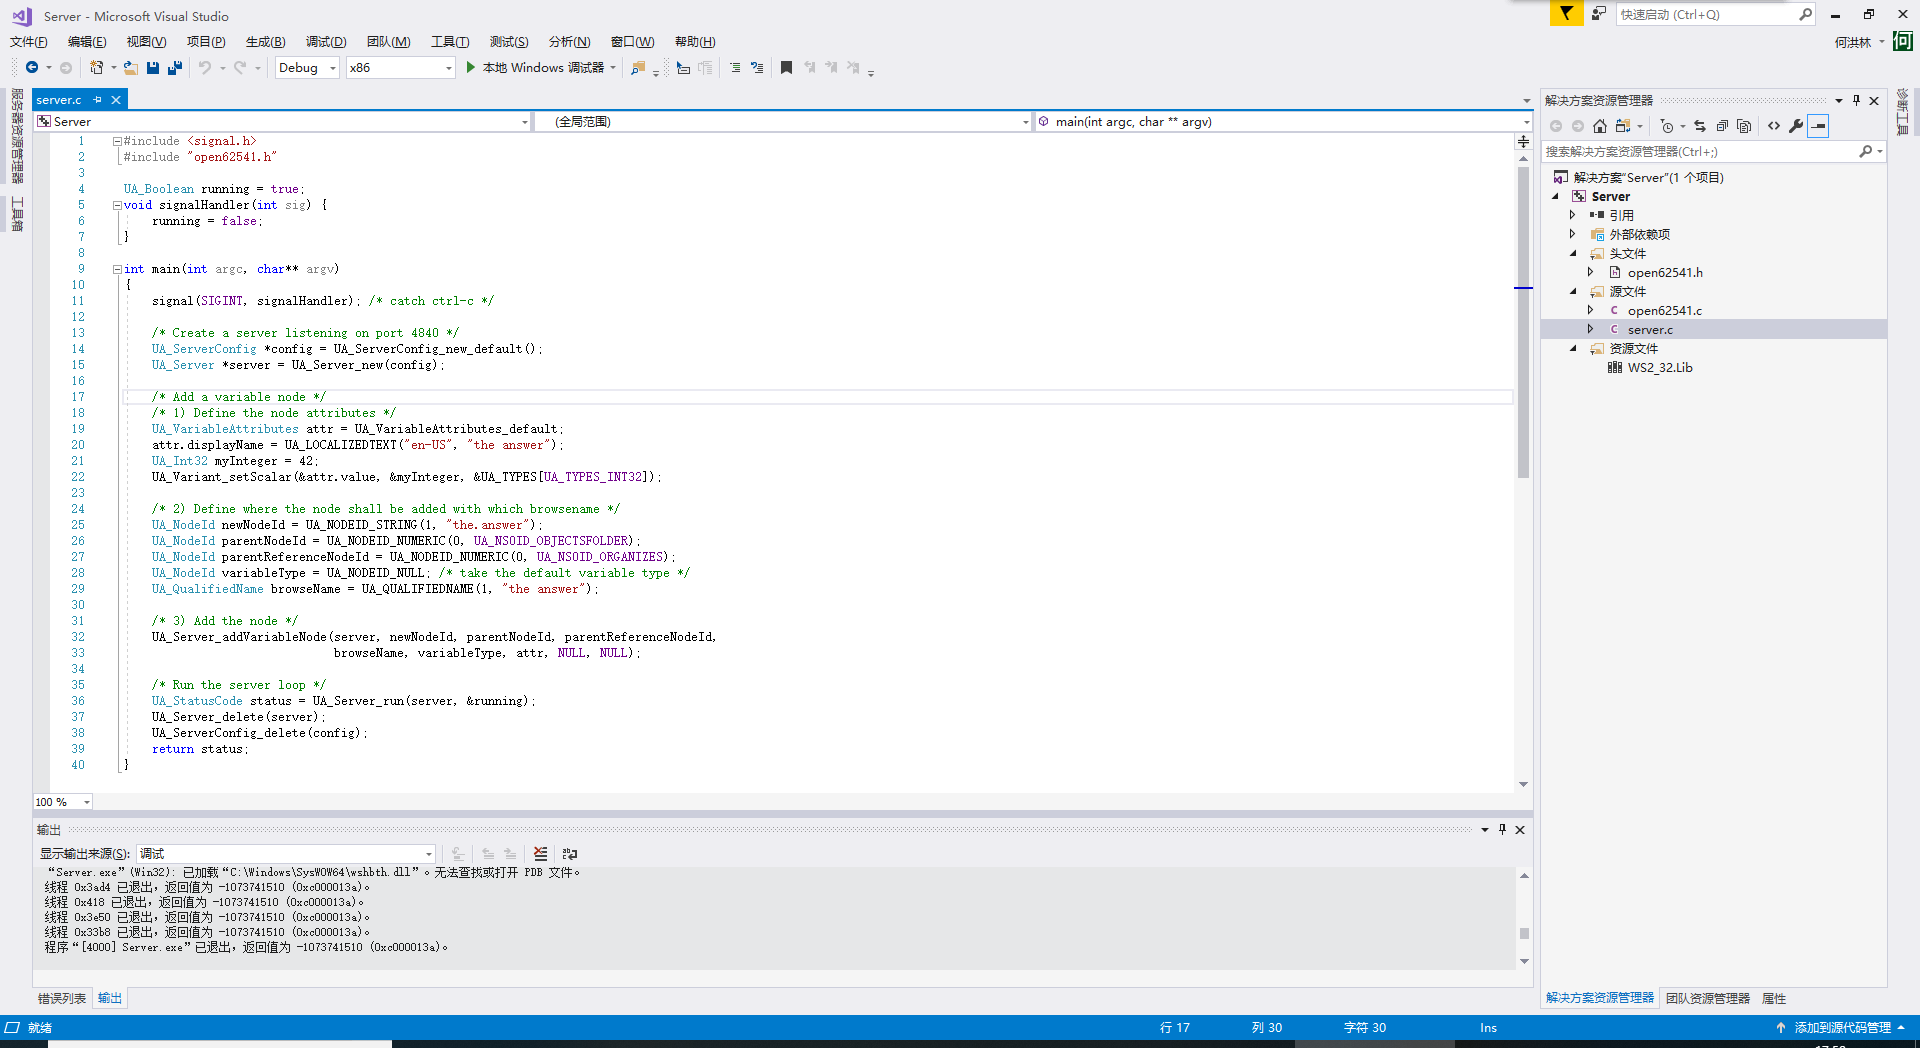Expand the 引用 node in Solution Explorer
1920x1048 pixels.
[x=1573, y=215]
